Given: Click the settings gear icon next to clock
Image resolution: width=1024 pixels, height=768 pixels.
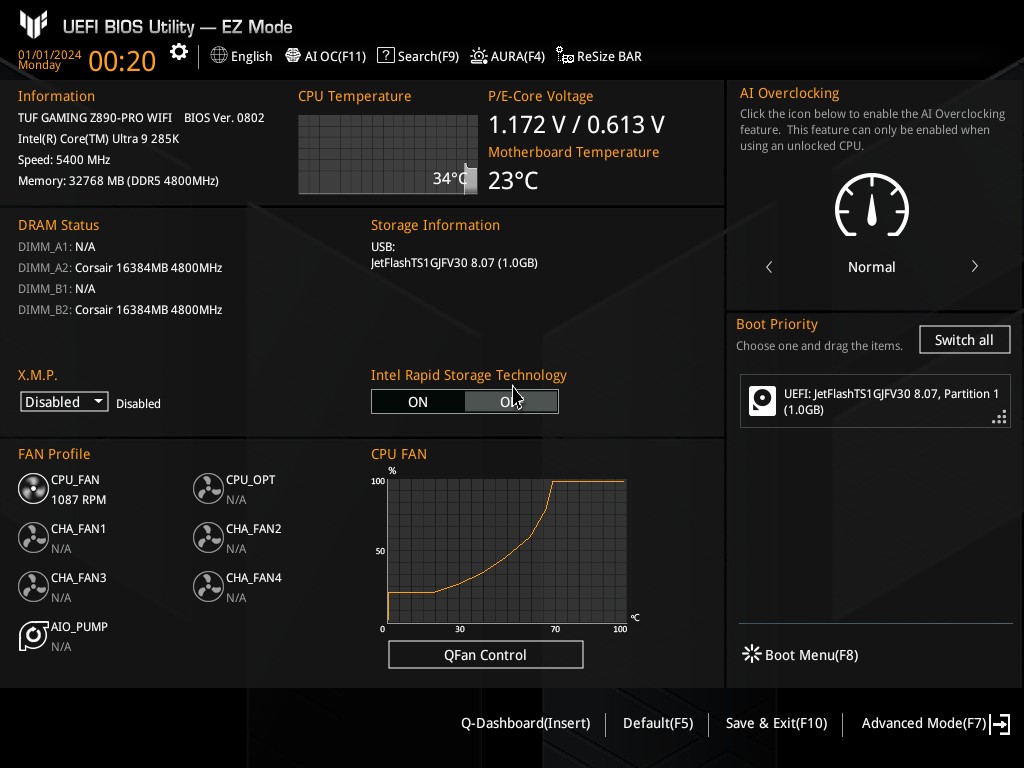Looking at the screenshot, I should (x=179, y=53).
